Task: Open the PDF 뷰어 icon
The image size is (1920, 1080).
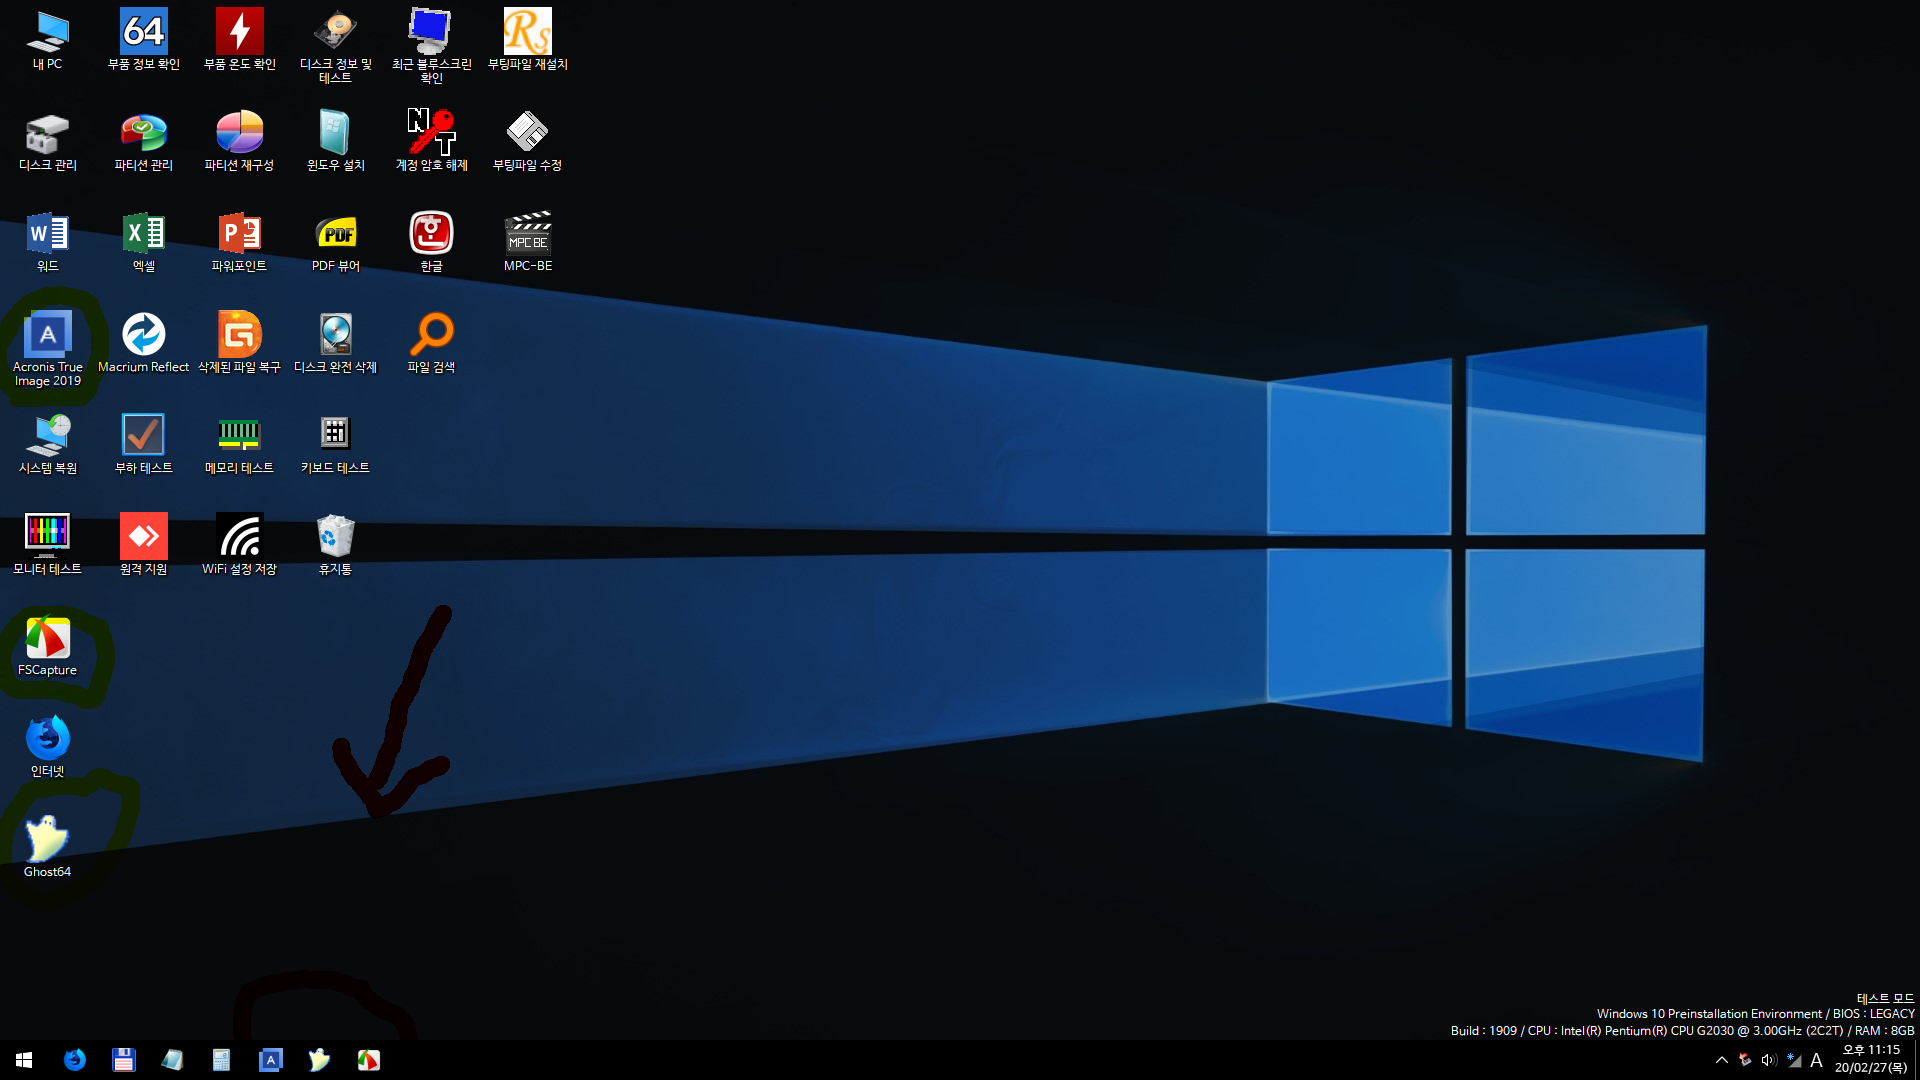Action: [x=335, y=242]
